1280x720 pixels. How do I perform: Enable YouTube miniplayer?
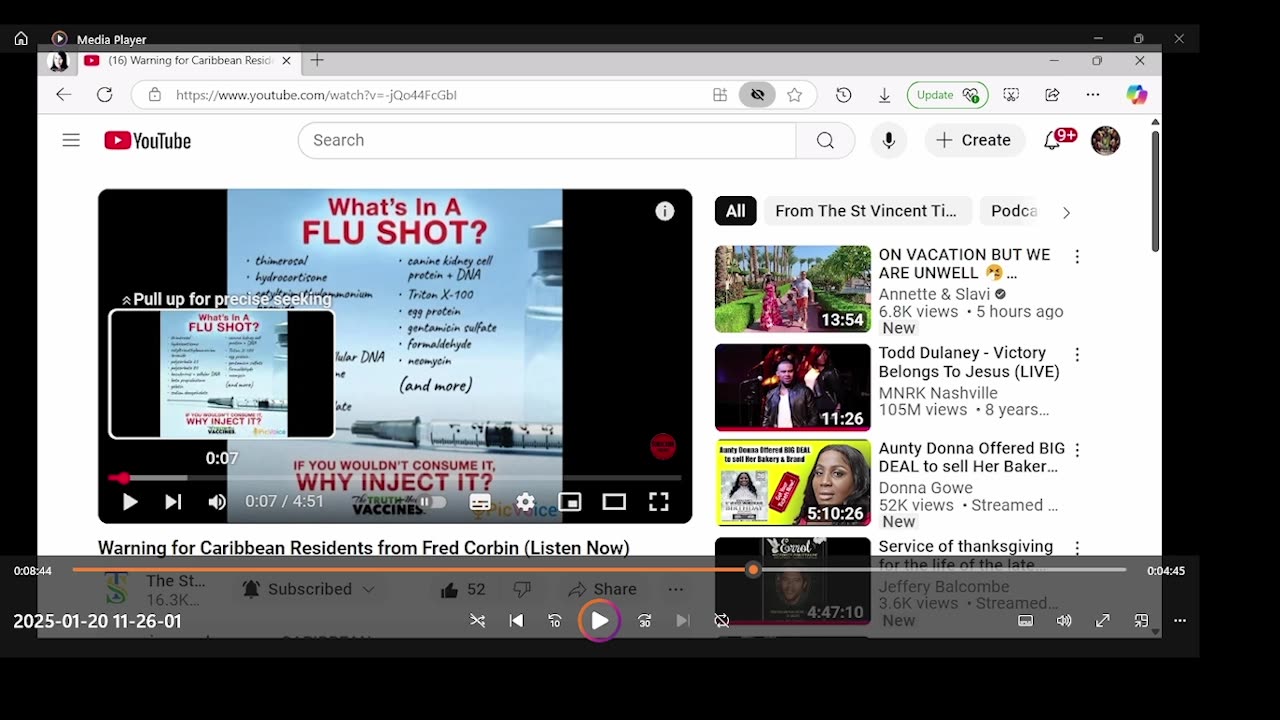(570, 502)
